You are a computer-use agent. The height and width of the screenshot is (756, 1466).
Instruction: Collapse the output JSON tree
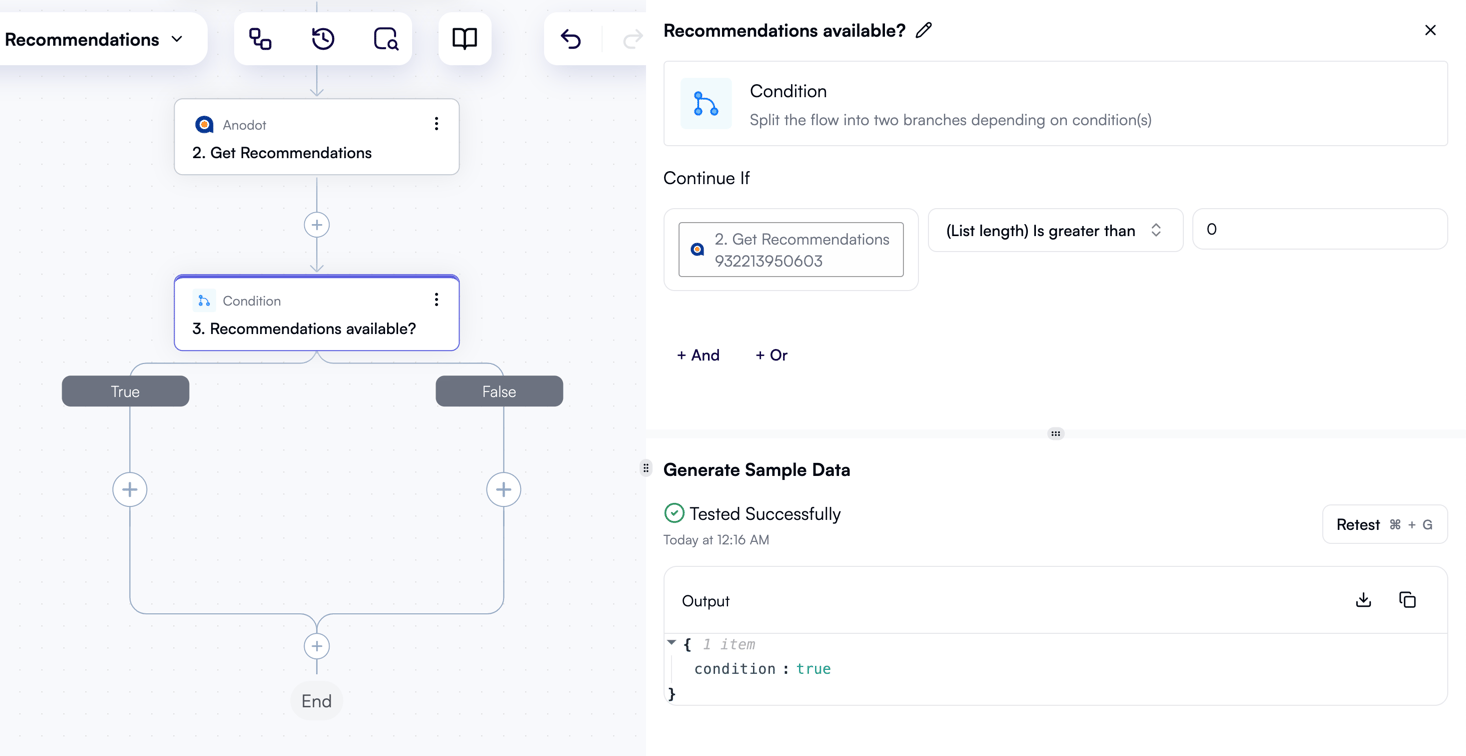pyautogui.click(x=672, y=643)
